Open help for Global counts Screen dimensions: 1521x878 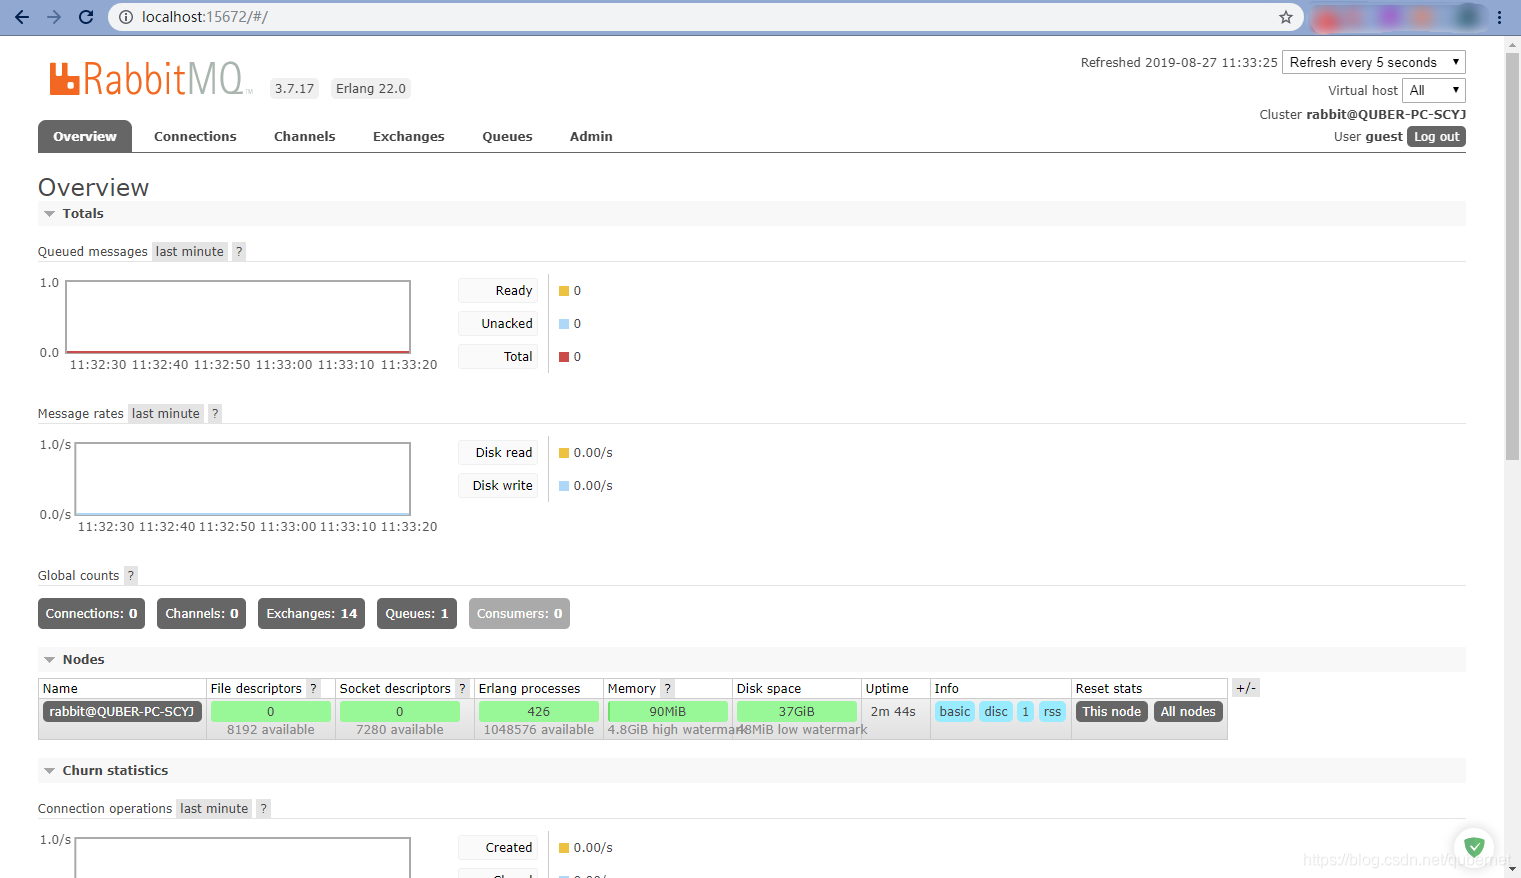(x=130, y=575)
